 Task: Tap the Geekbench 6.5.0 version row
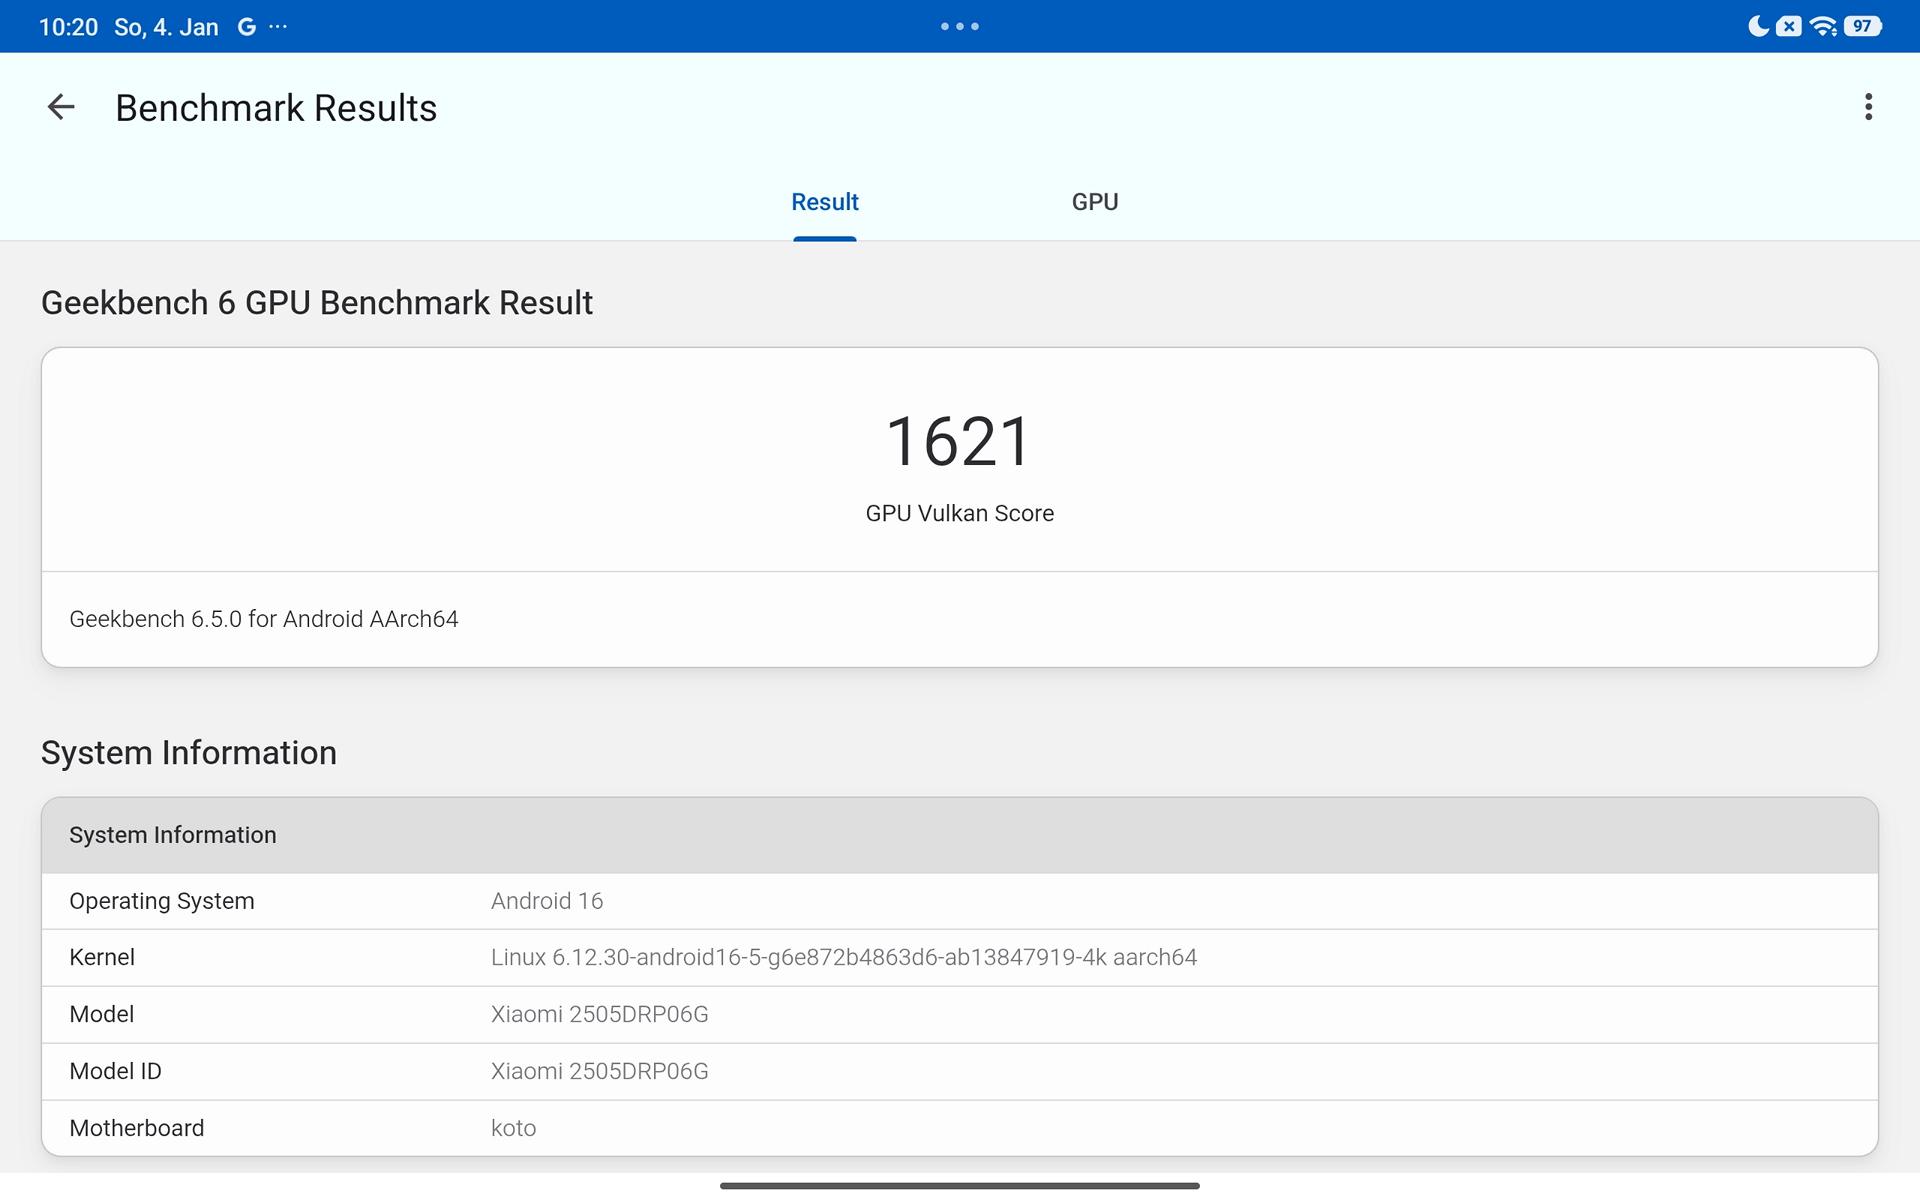[x=264, y=619]
